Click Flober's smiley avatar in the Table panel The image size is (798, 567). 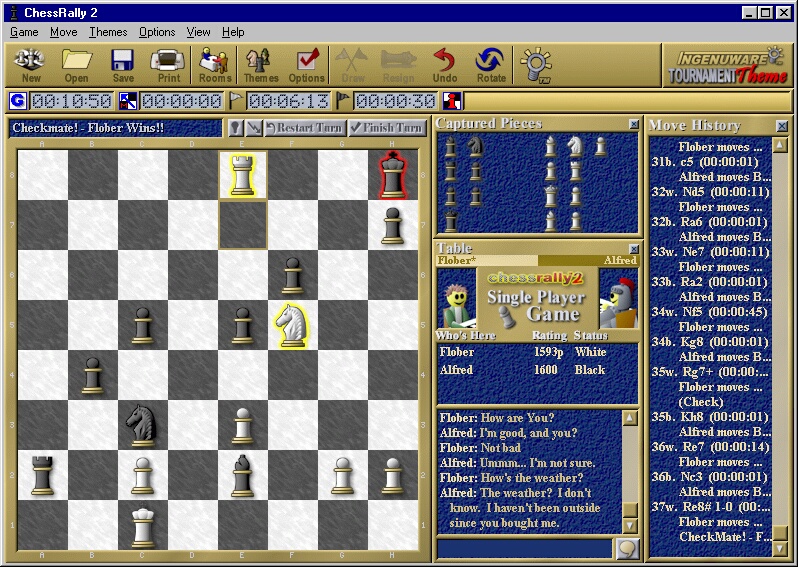tap(457, 298)
